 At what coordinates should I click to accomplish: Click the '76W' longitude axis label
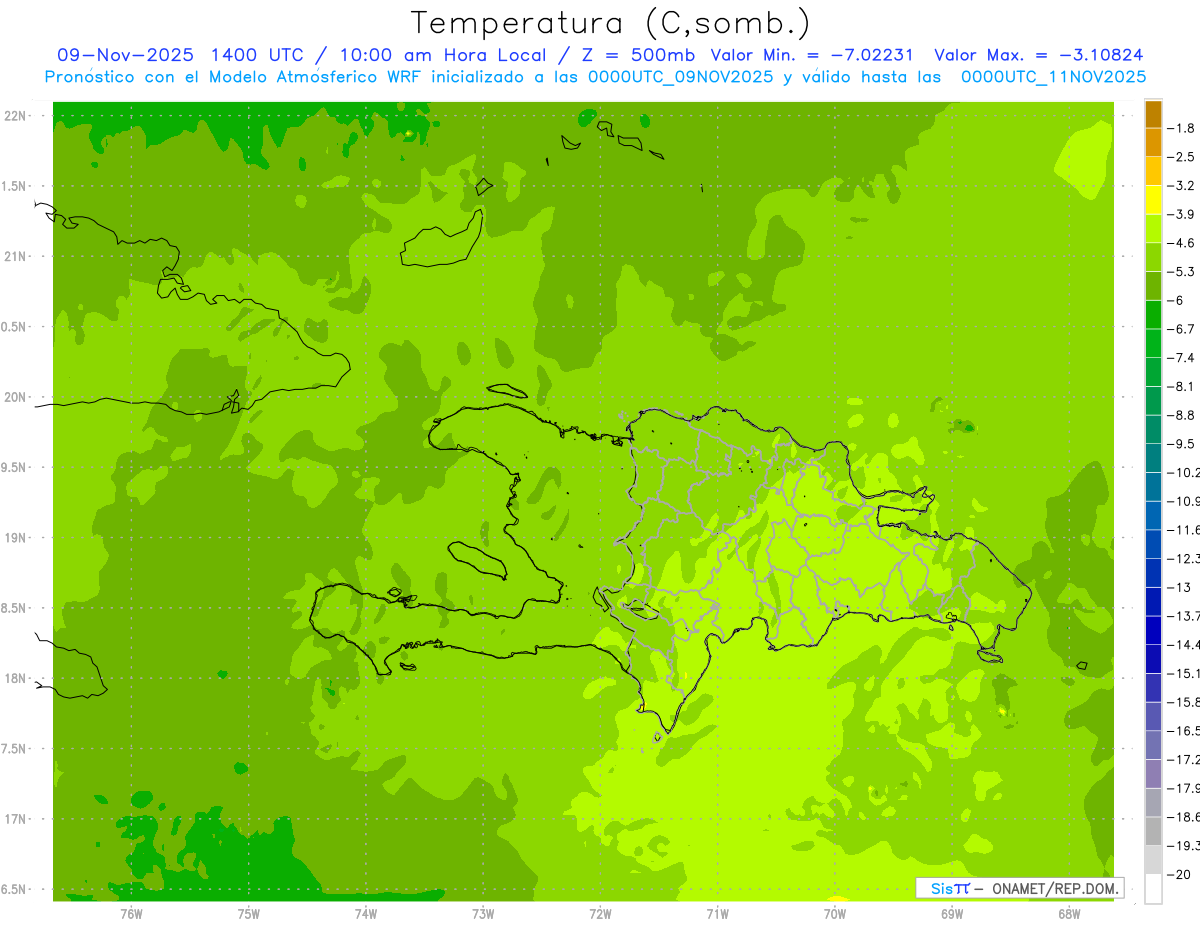131,914
